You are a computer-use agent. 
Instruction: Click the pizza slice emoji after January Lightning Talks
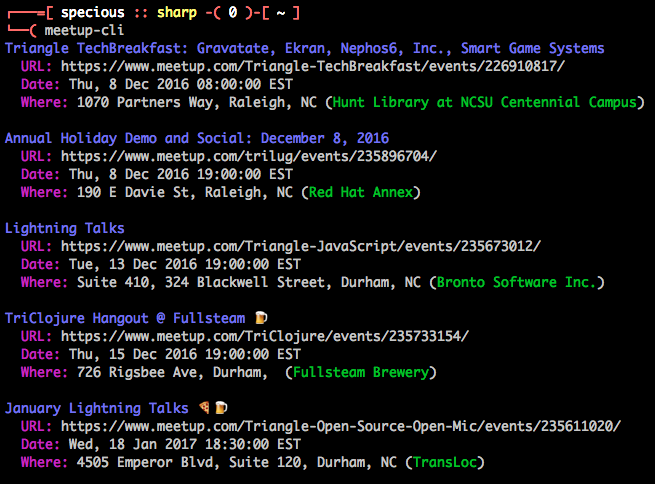pos(204,407)
